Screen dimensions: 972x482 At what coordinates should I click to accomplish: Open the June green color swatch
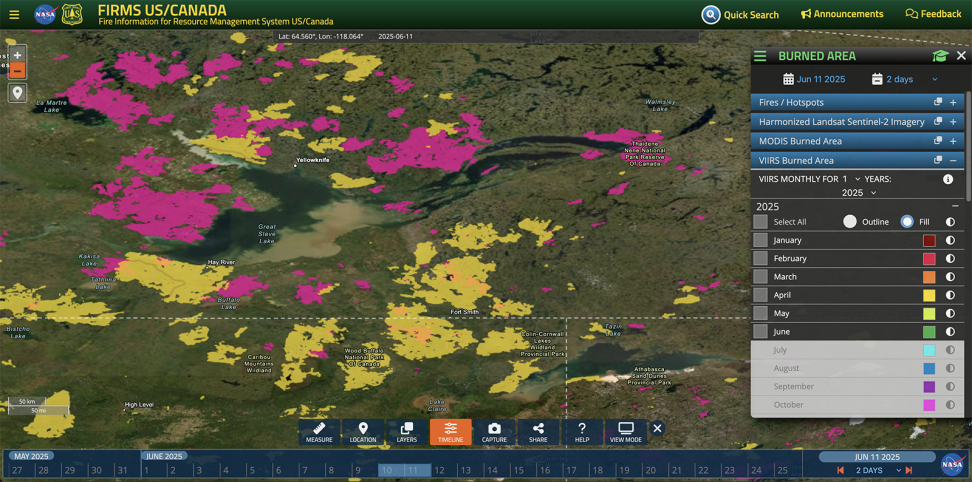(x=929, y=331)
